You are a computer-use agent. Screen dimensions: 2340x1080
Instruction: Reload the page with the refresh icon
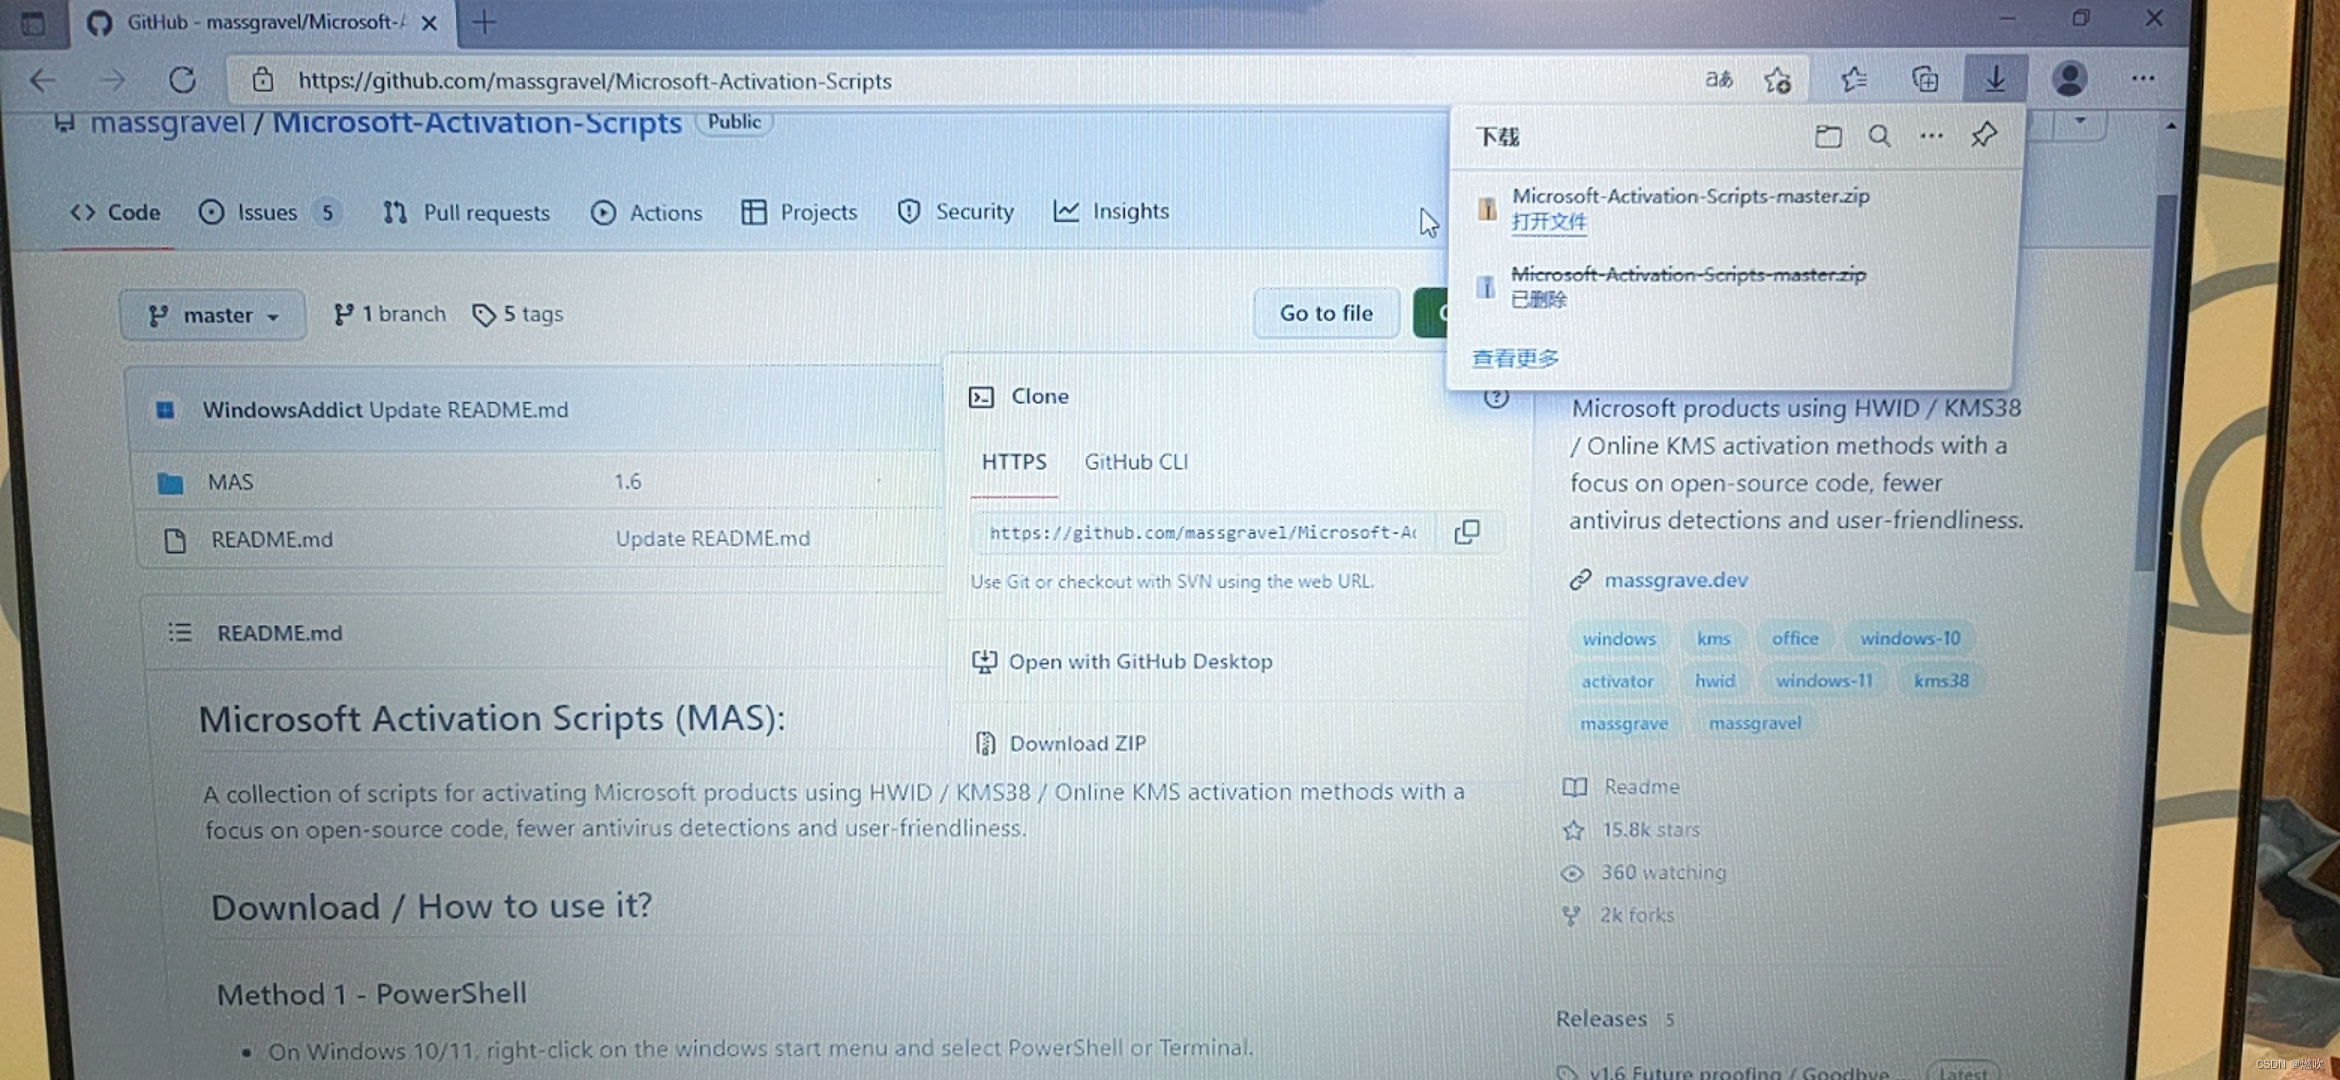(182, 80)
